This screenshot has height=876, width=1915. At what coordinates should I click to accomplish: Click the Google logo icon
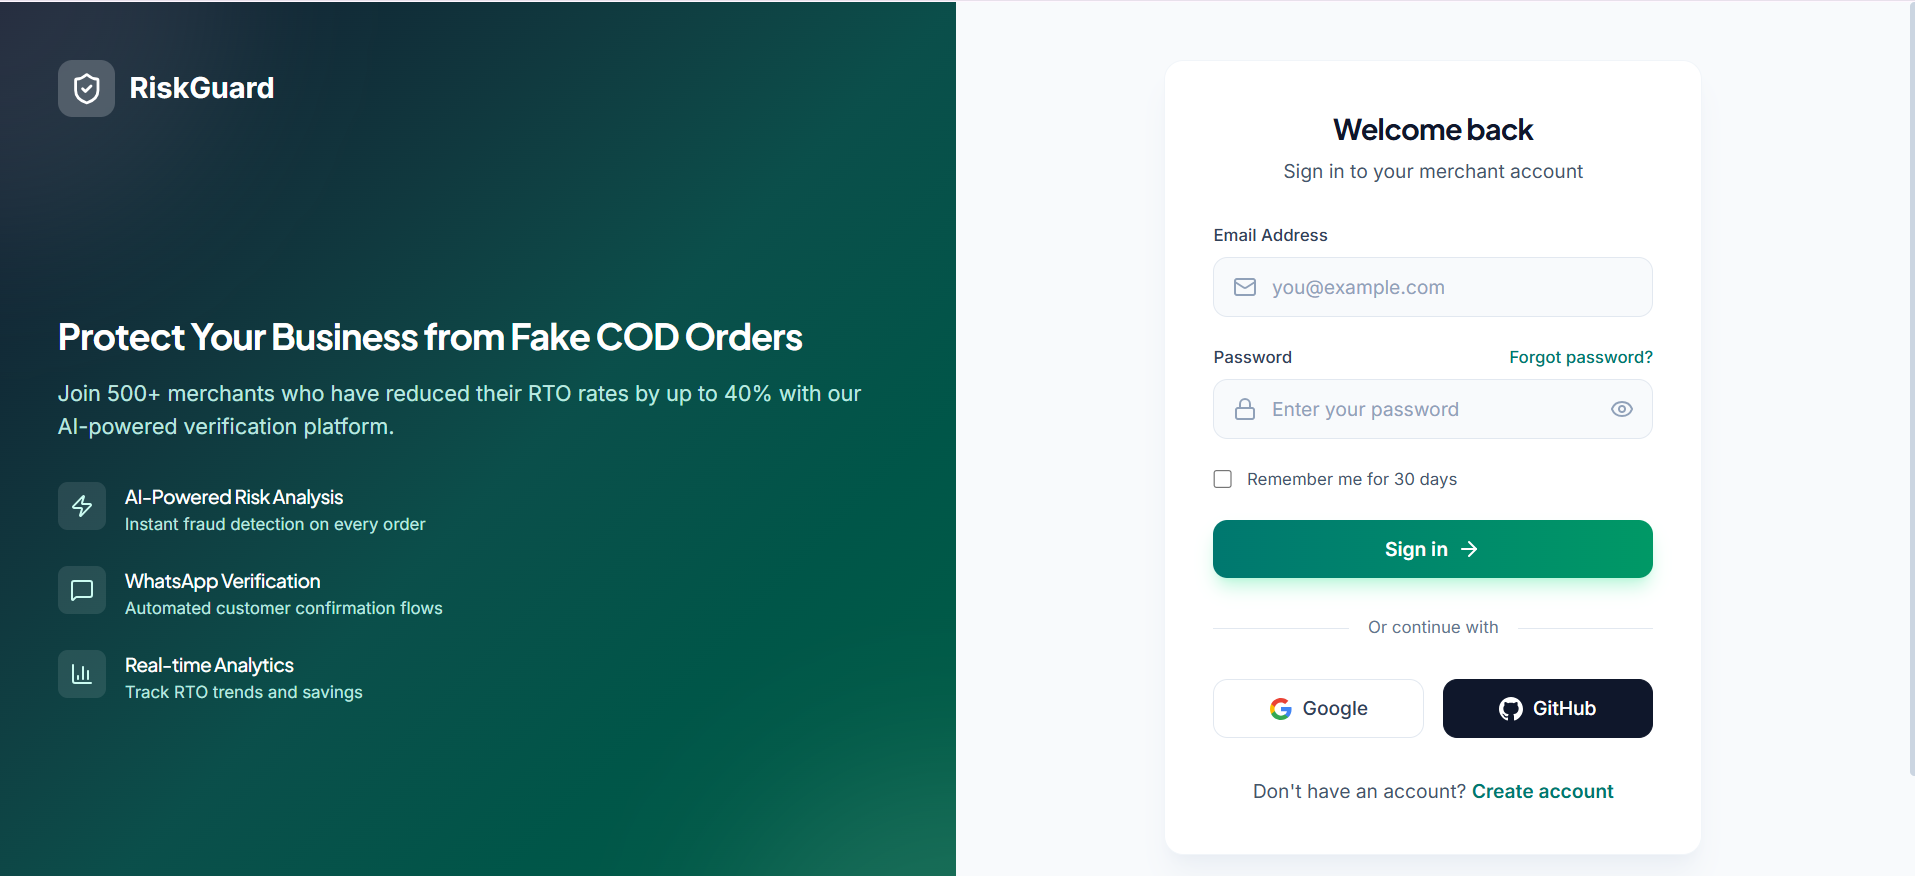1281,709
